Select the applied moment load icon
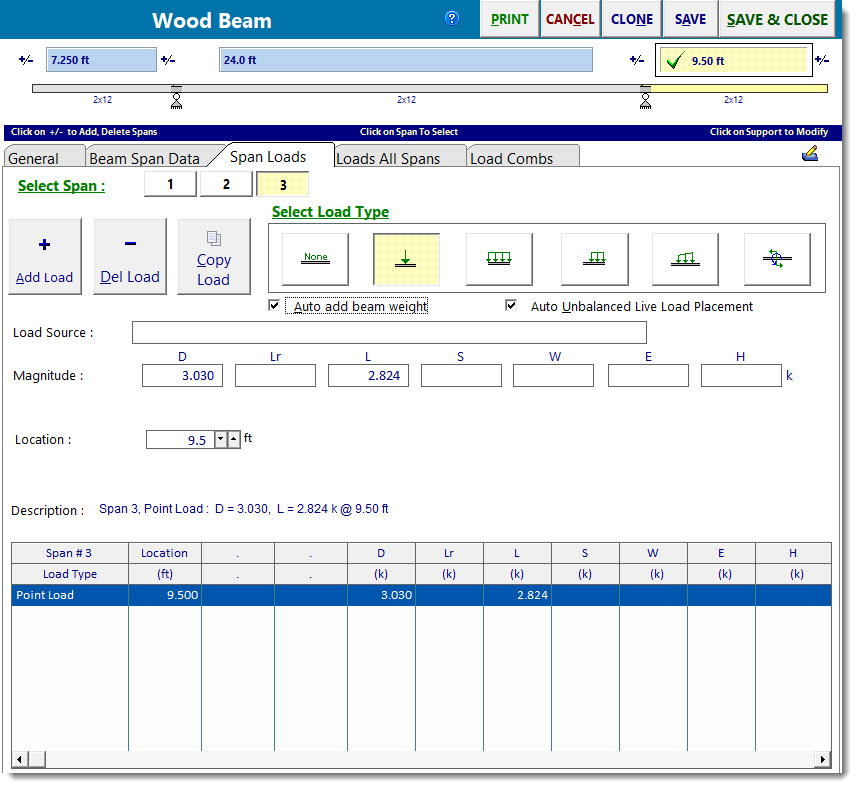Screen dimensions: 857x788 (777, 259)
